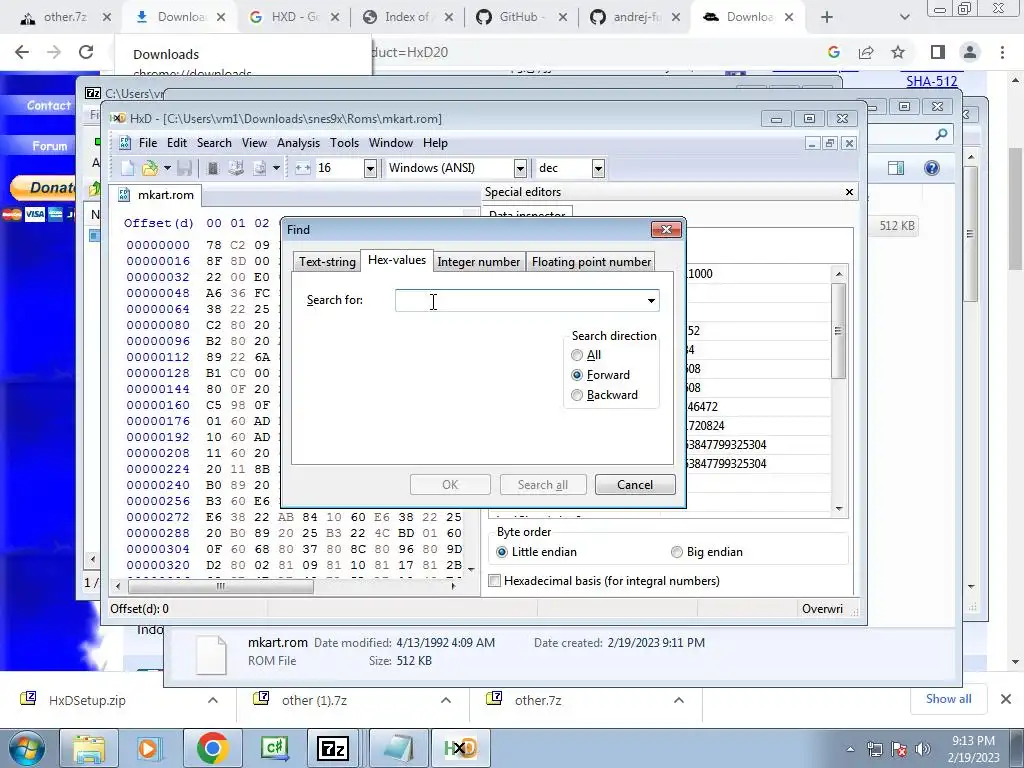The height and width of the screenshot is (768, 1024).
Task: Open the bytes per row 16 dropdown
Action: 370,168
